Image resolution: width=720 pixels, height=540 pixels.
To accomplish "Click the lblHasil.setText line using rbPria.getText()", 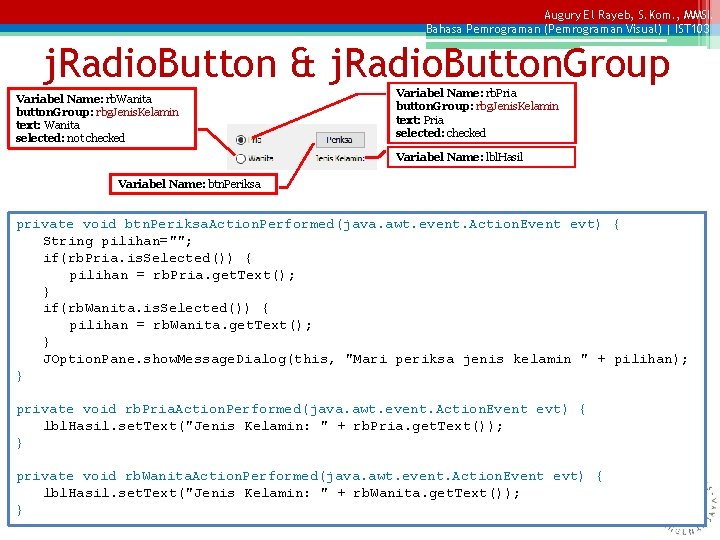I will tap(273, 426).
